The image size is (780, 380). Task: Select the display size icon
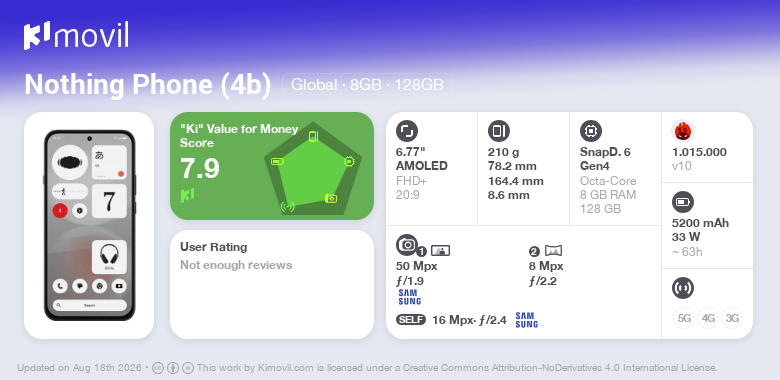click(407, 131)
